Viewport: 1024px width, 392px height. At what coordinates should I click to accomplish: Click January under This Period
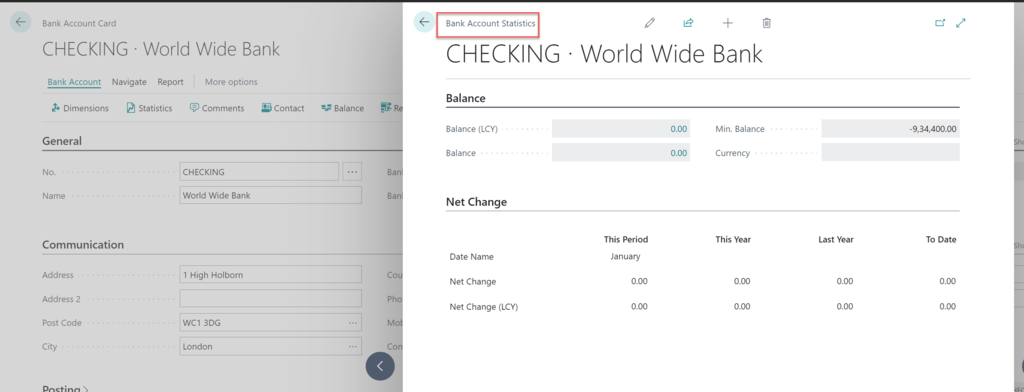tap(626, 256)
